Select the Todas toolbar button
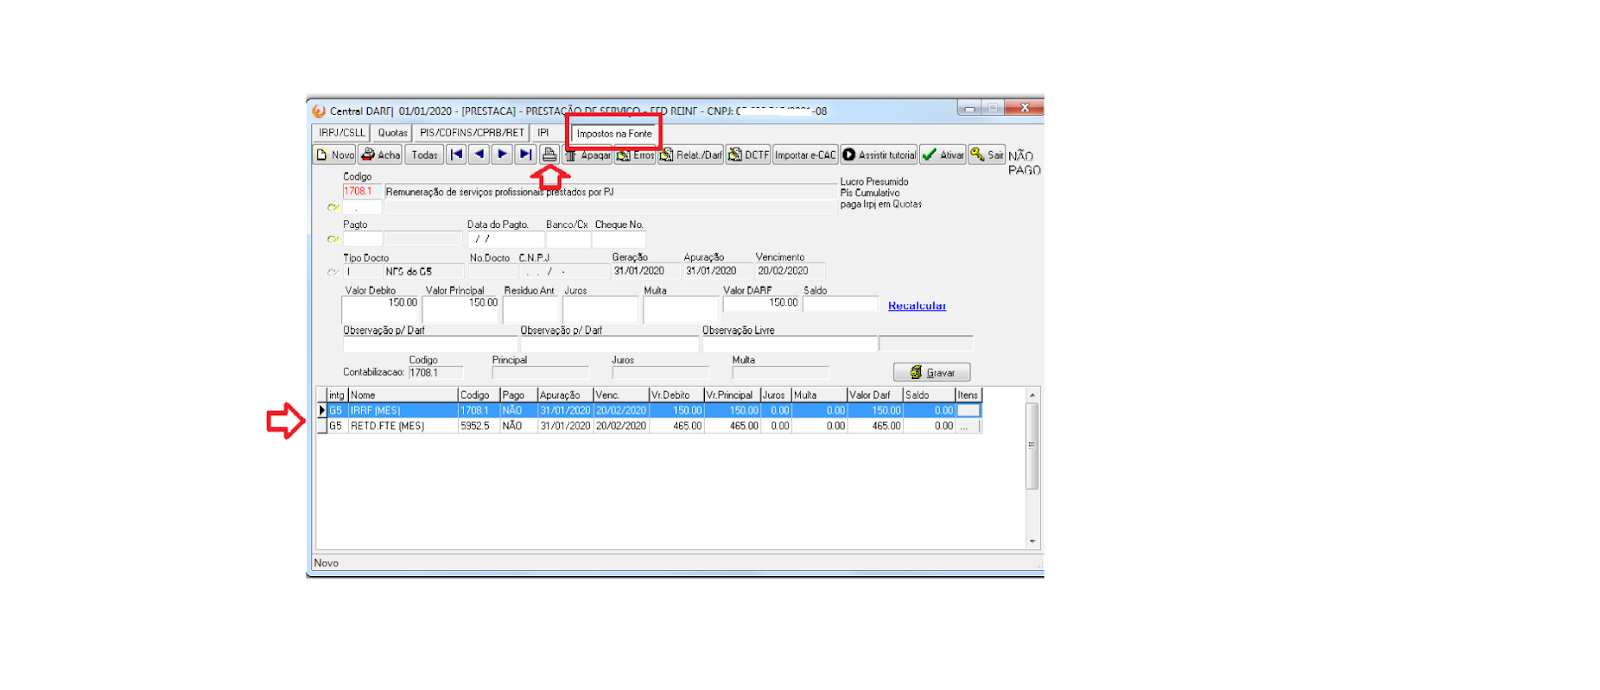Image resolution: width=1600 pixels, height=690 pixels. [424, 155]
